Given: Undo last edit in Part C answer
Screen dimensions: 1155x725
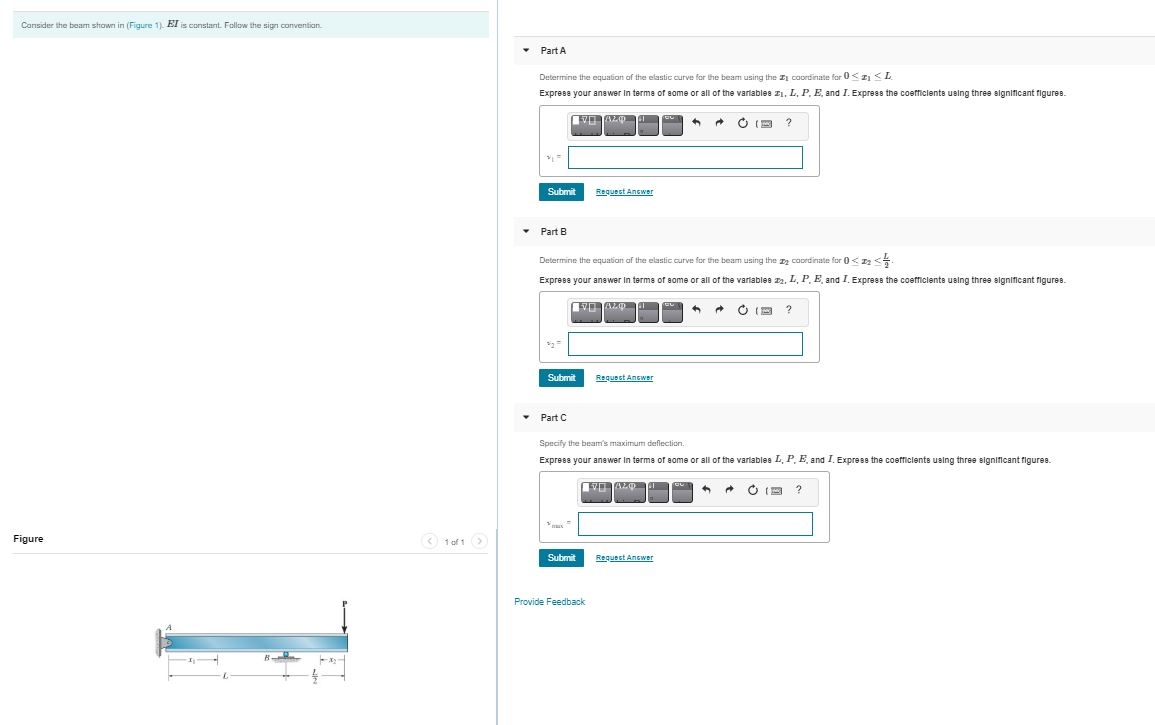Looking at the screenshot, I should [706, 490].
